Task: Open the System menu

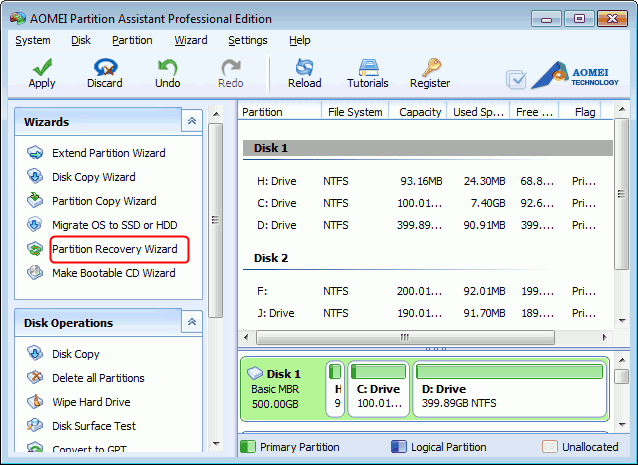Action: coord(33,40)
